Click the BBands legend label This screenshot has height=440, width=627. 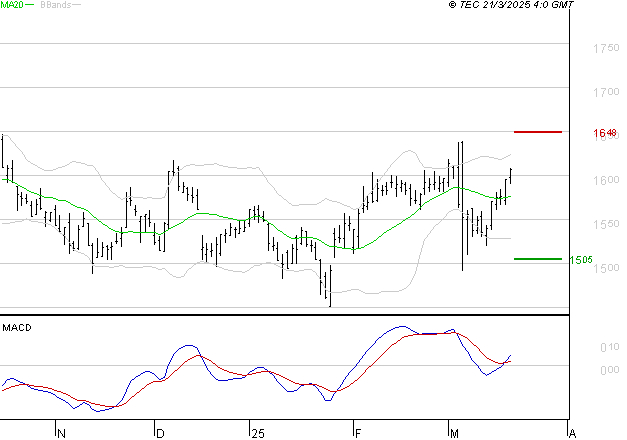coord(56,5)
